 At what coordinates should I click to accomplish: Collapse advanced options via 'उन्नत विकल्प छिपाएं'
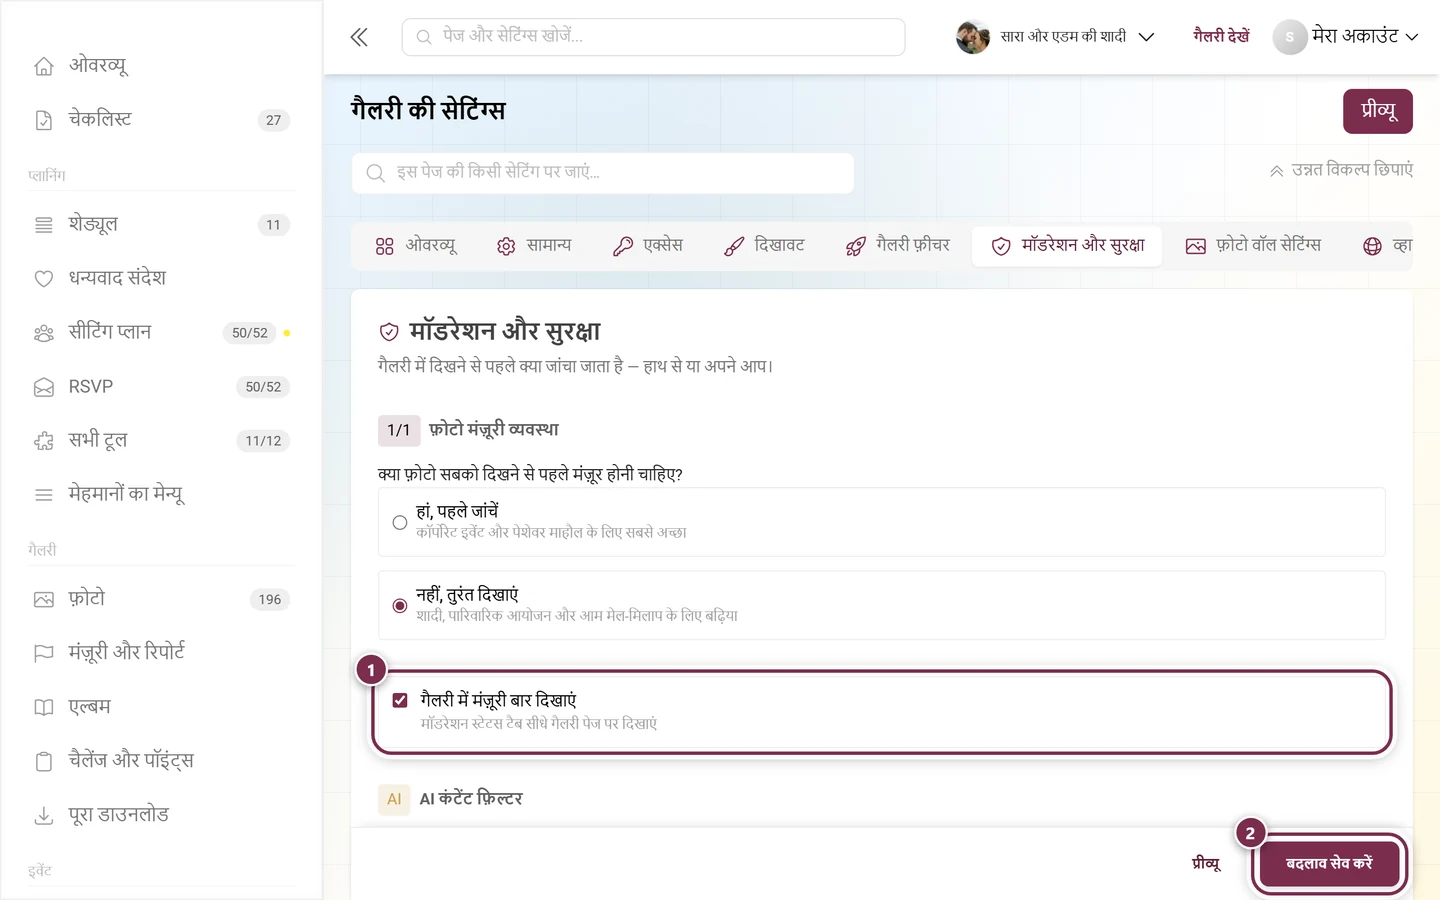click(x=1341, y=170)
